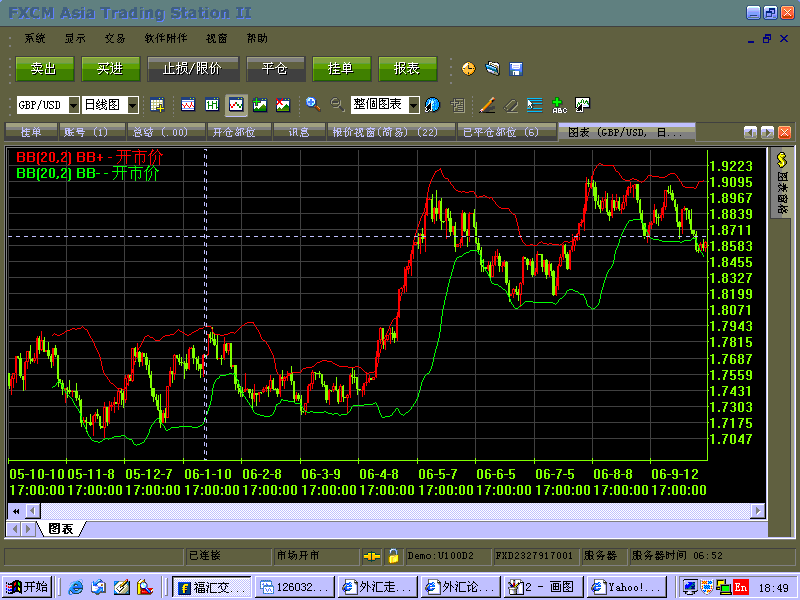This screenshot has height=600, width=800.
Task: Click the zoom out magnifier icon
Action: [x=337, y=104]
